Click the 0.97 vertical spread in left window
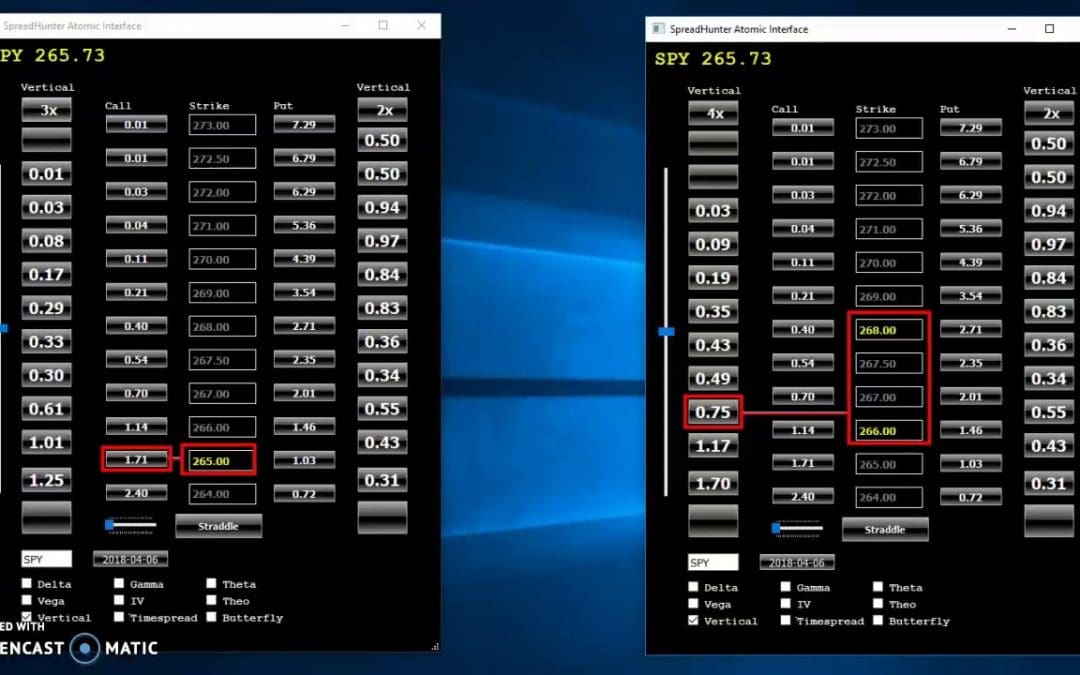Image resolution: width=1080 pixels, height=675 pixels. click(x=382, y=241)
